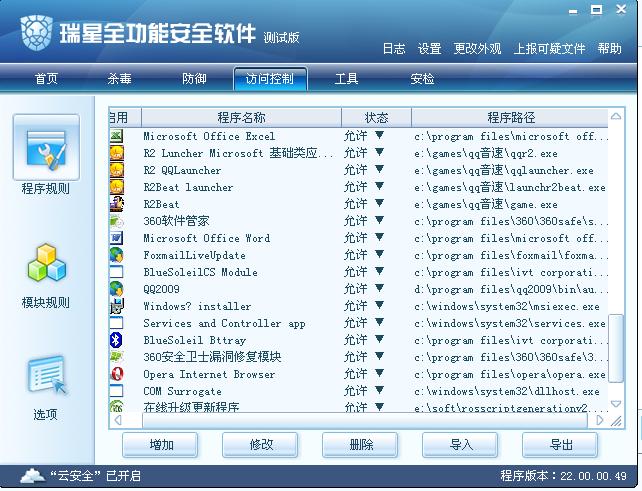Open status dropdown for COM Surrogate

coord(379,390)
